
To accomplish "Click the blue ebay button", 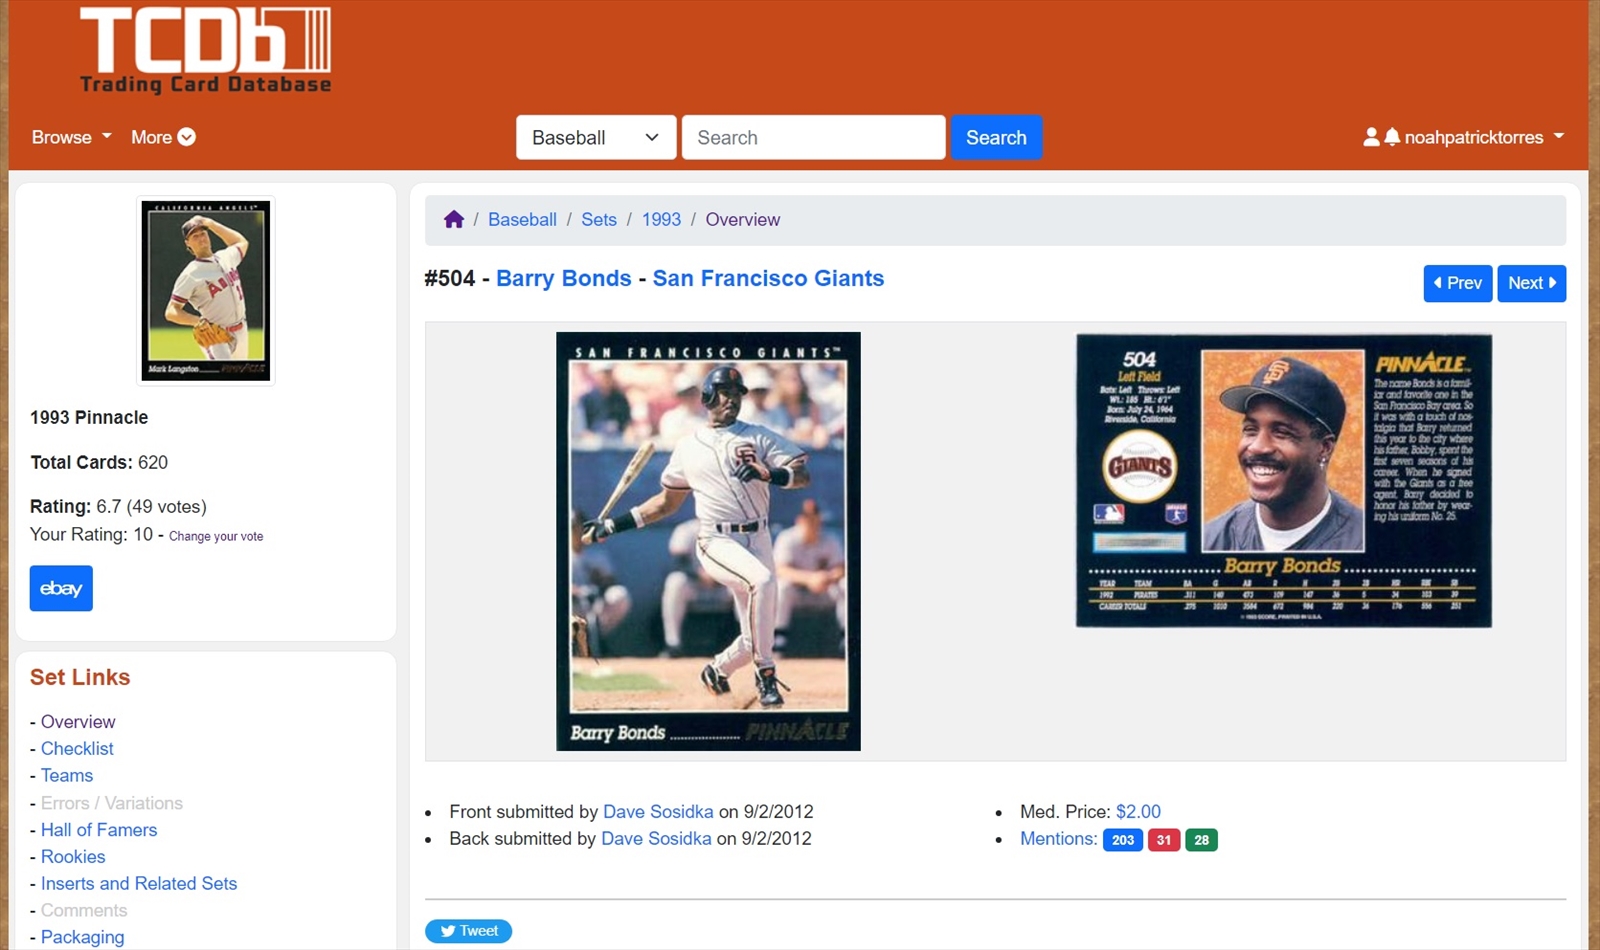I will pos(61,588).
